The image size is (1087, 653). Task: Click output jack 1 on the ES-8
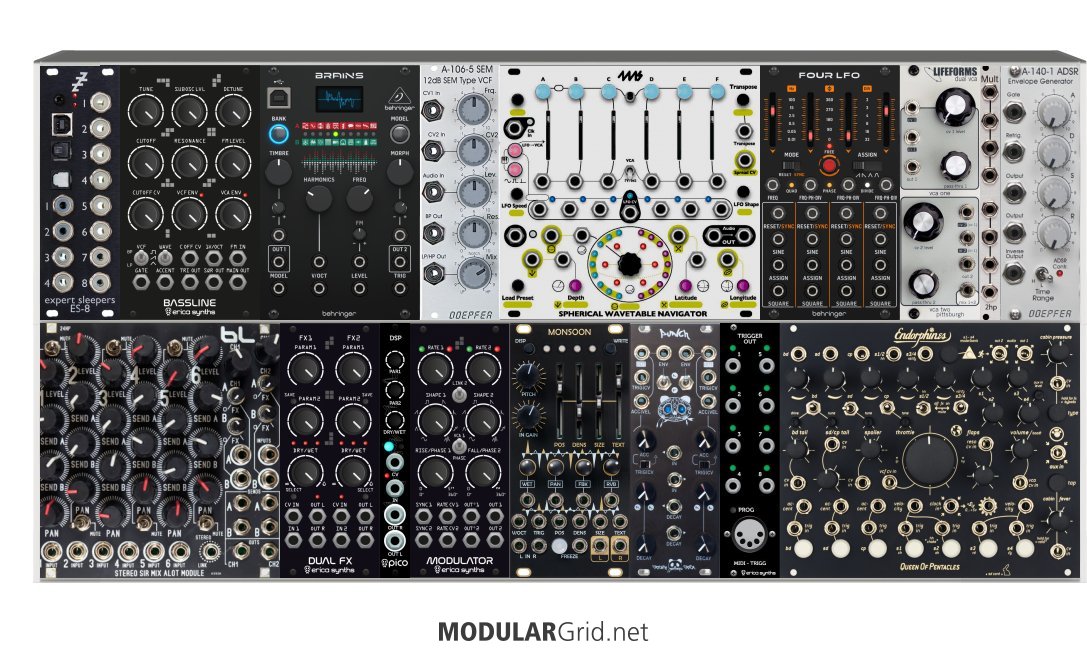pyautogui.click(x=101, y=102)
